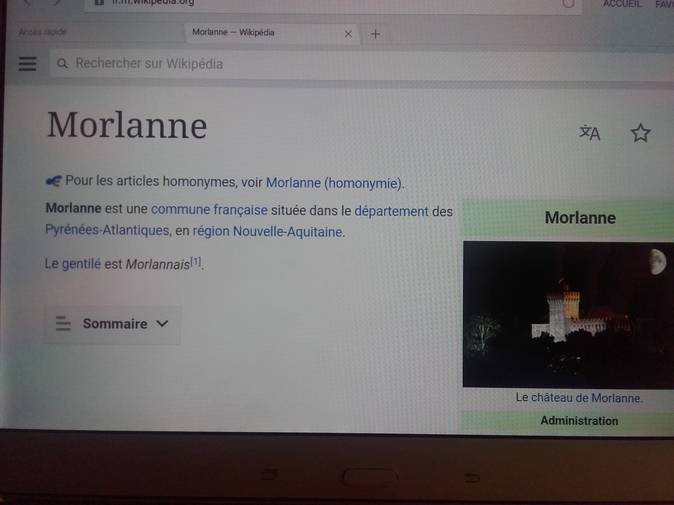Screen dimensions: 674x505
Task: Click the italic word Morlannais
Action: point(158,264)
